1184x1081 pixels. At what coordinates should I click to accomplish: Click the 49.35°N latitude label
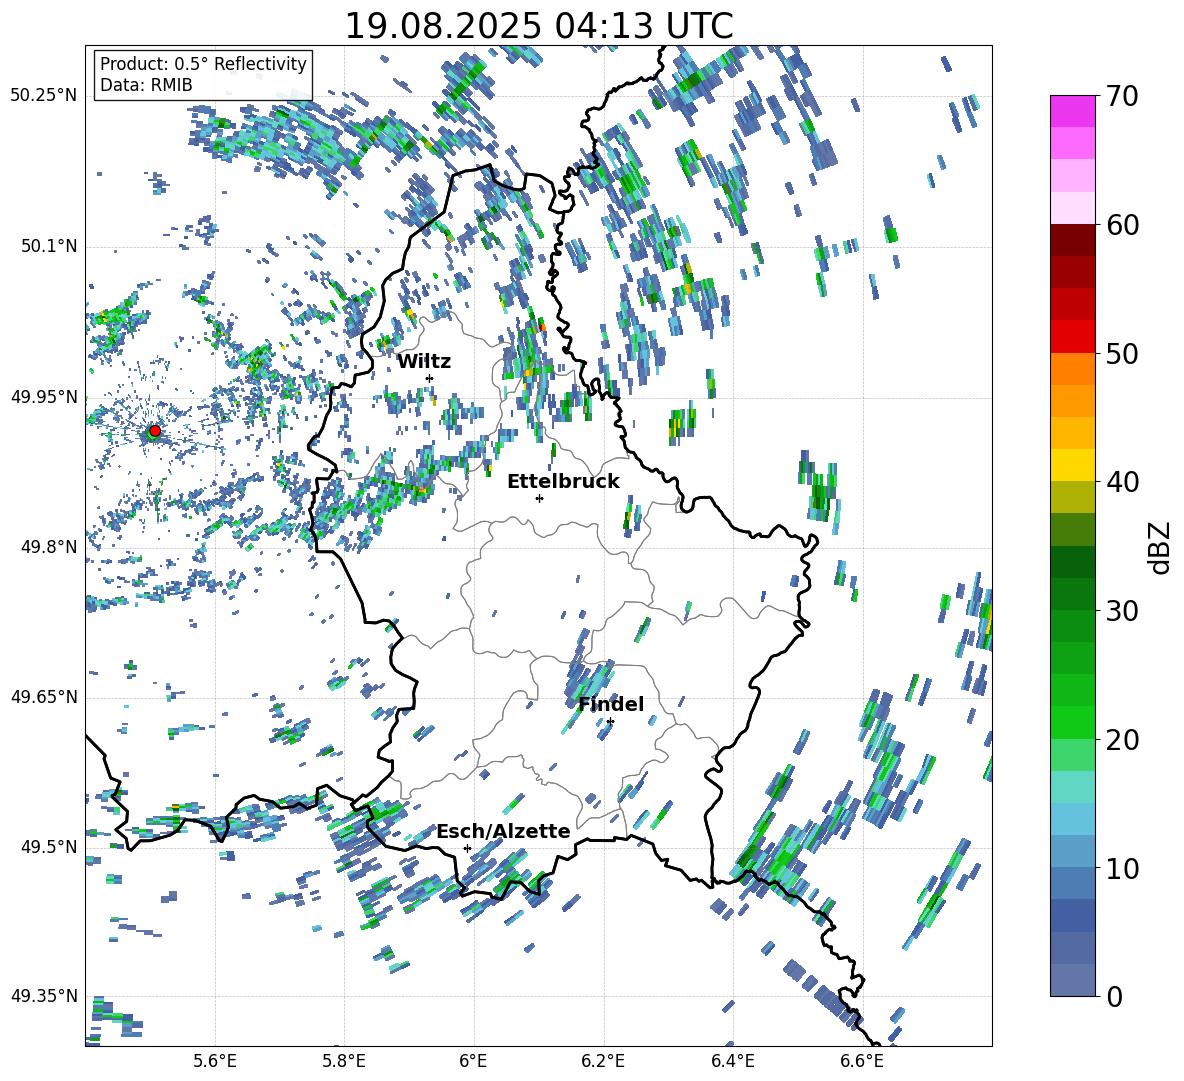[44, 996]
